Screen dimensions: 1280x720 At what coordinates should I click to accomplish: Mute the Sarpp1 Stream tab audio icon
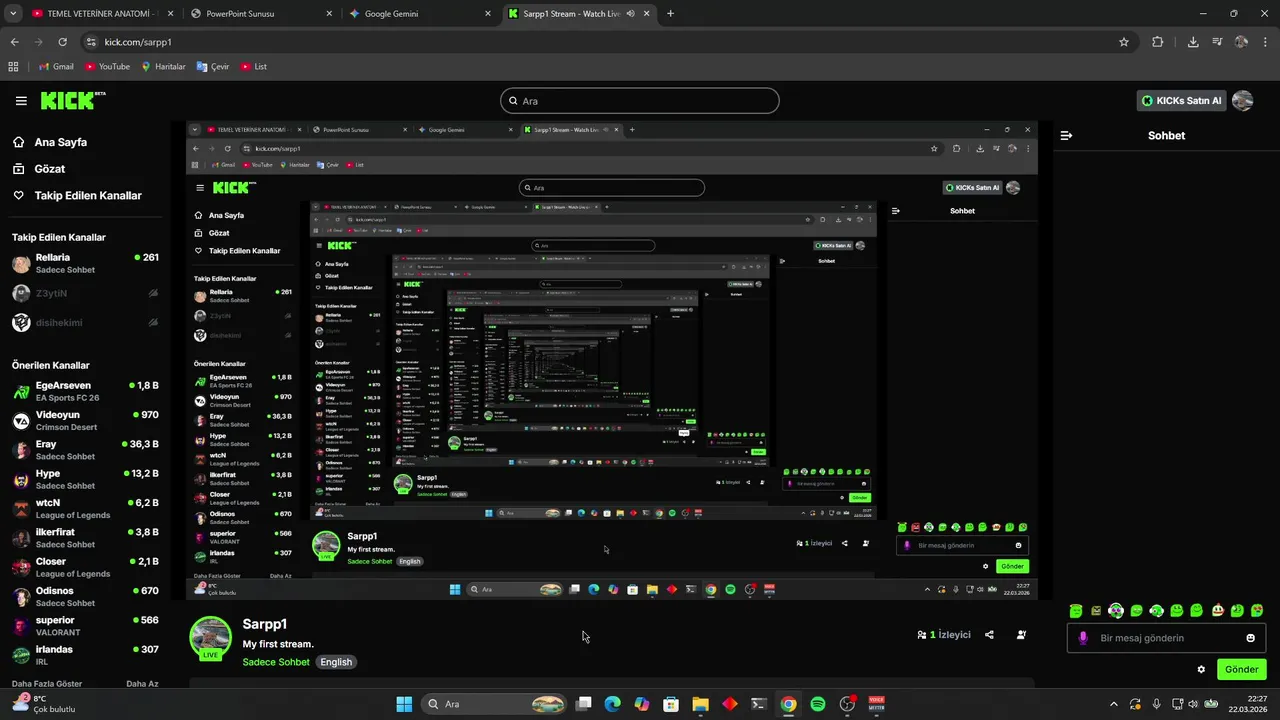[x=631, y=14]
